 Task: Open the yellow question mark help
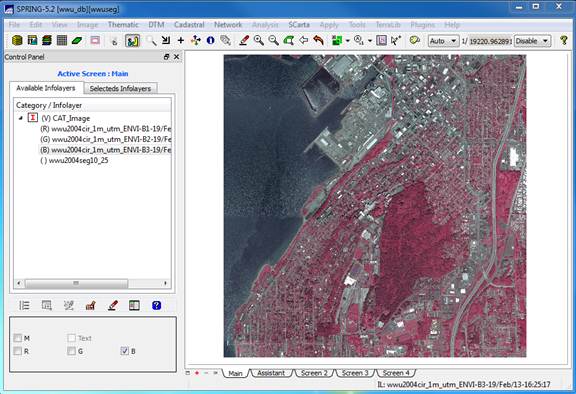564,40
